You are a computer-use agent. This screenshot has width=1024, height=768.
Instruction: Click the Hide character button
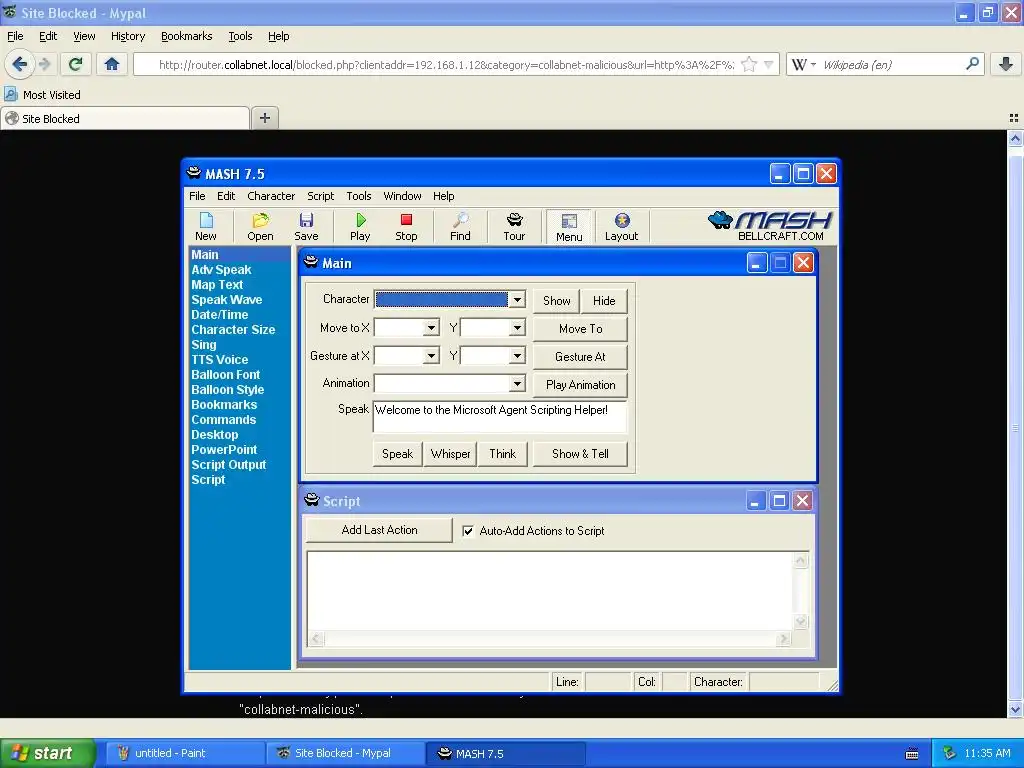[x=604, y=301]
